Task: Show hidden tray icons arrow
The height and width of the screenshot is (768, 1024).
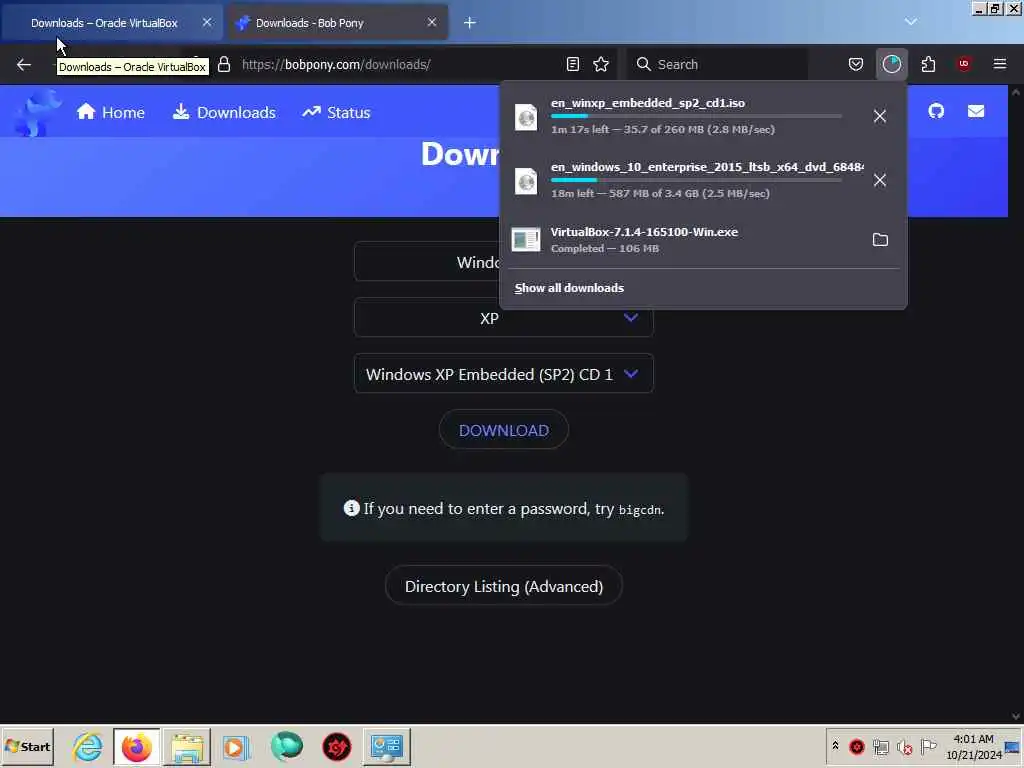Action: pos(835,746)
